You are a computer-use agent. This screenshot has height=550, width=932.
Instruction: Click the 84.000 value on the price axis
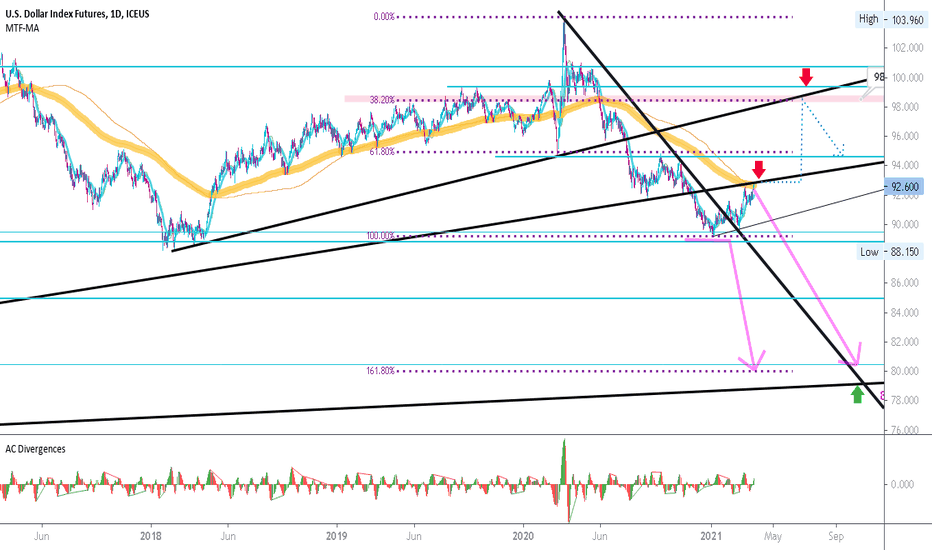[907, 312]
